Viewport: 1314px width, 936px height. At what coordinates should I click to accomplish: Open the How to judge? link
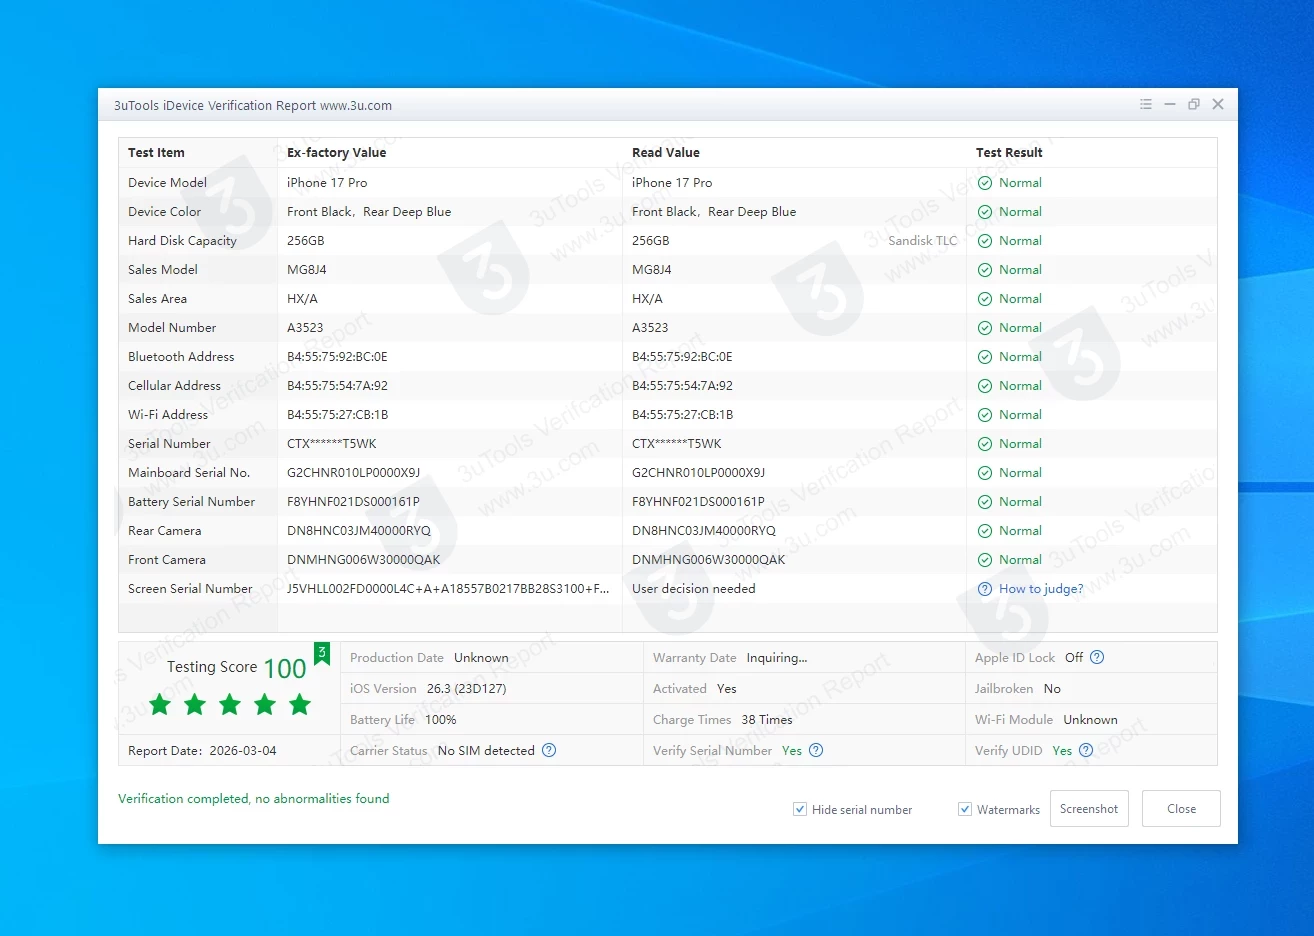click(x=1041, y=589)
